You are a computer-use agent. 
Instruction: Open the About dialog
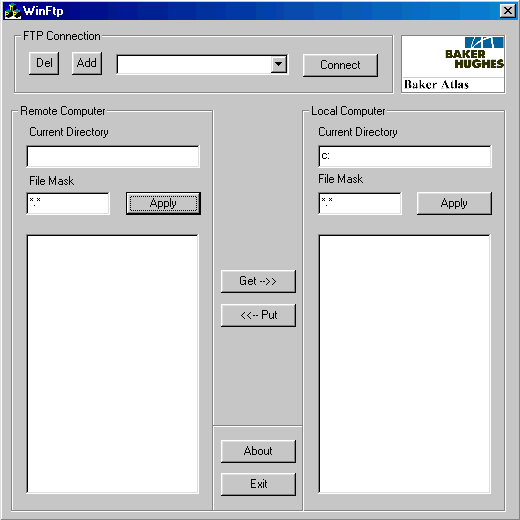pos(258,451)
